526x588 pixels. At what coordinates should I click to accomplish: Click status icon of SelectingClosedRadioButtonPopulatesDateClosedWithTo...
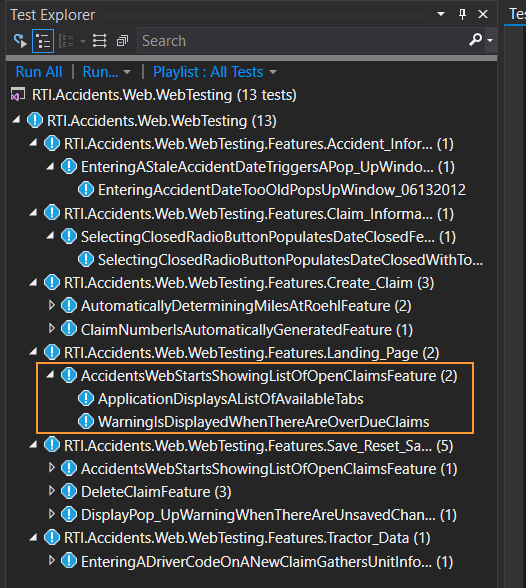[x=86, y=260]
